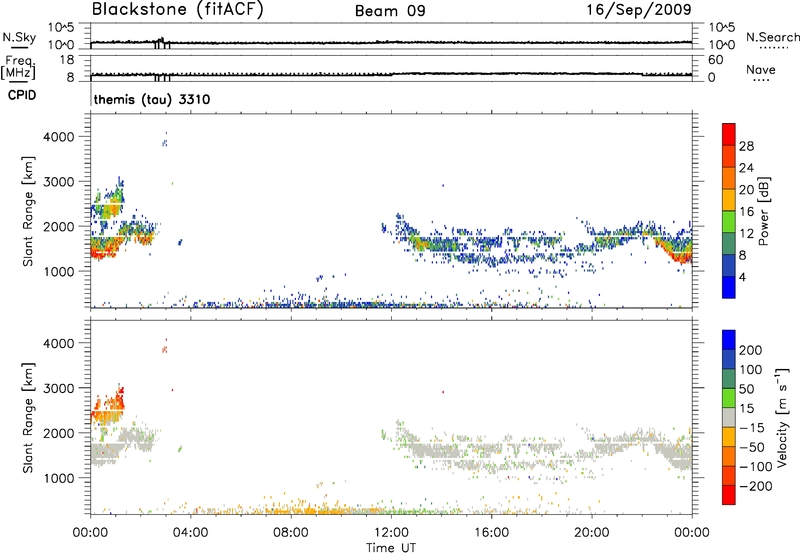The width and height of the screenshot is (800, 554).
Task: Click the 'Blackstone (fitACF)' title text
Action: click(178, 10)
